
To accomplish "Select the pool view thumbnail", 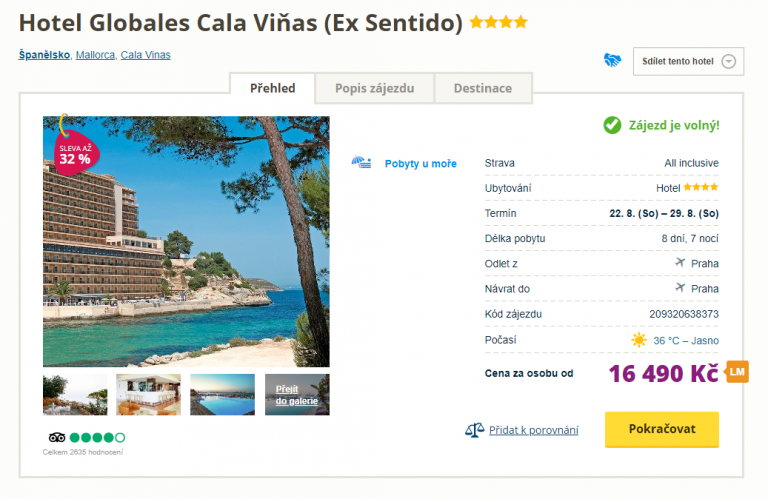I will coord(222,394).
